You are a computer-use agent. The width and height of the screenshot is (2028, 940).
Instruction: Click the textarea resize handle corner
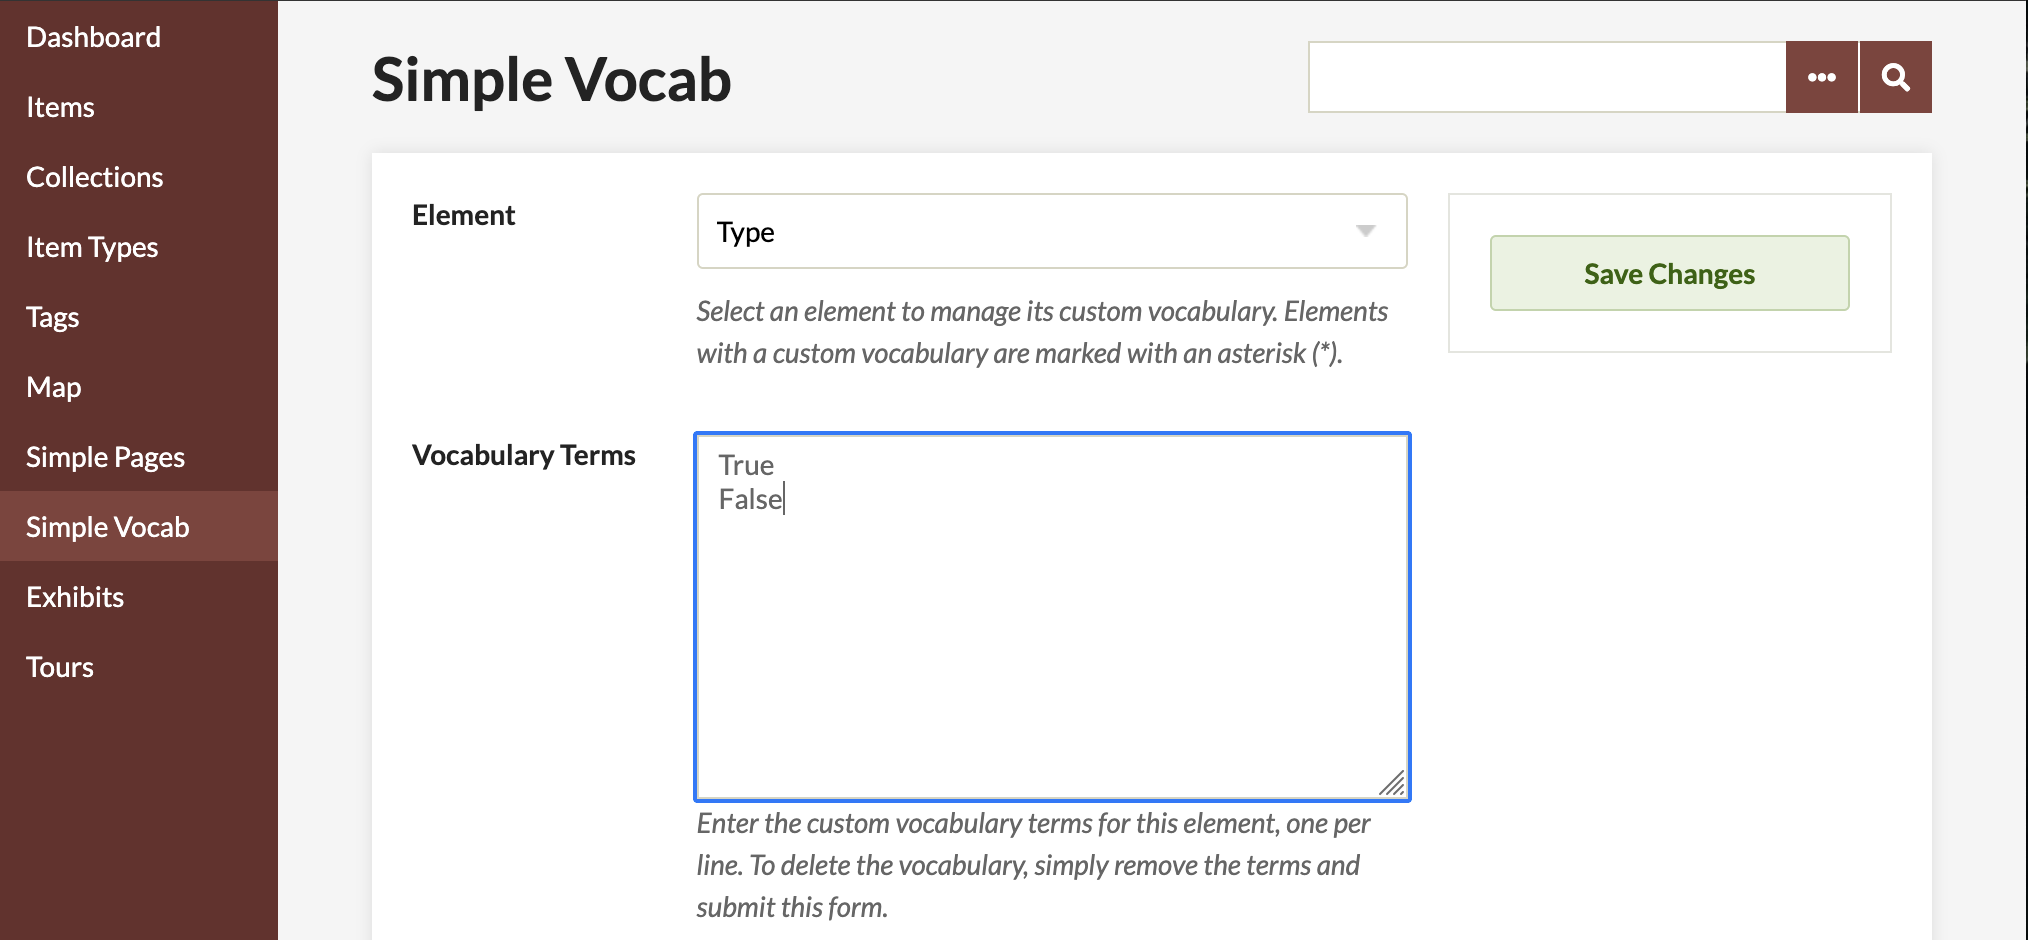[x=1392, y=783]
